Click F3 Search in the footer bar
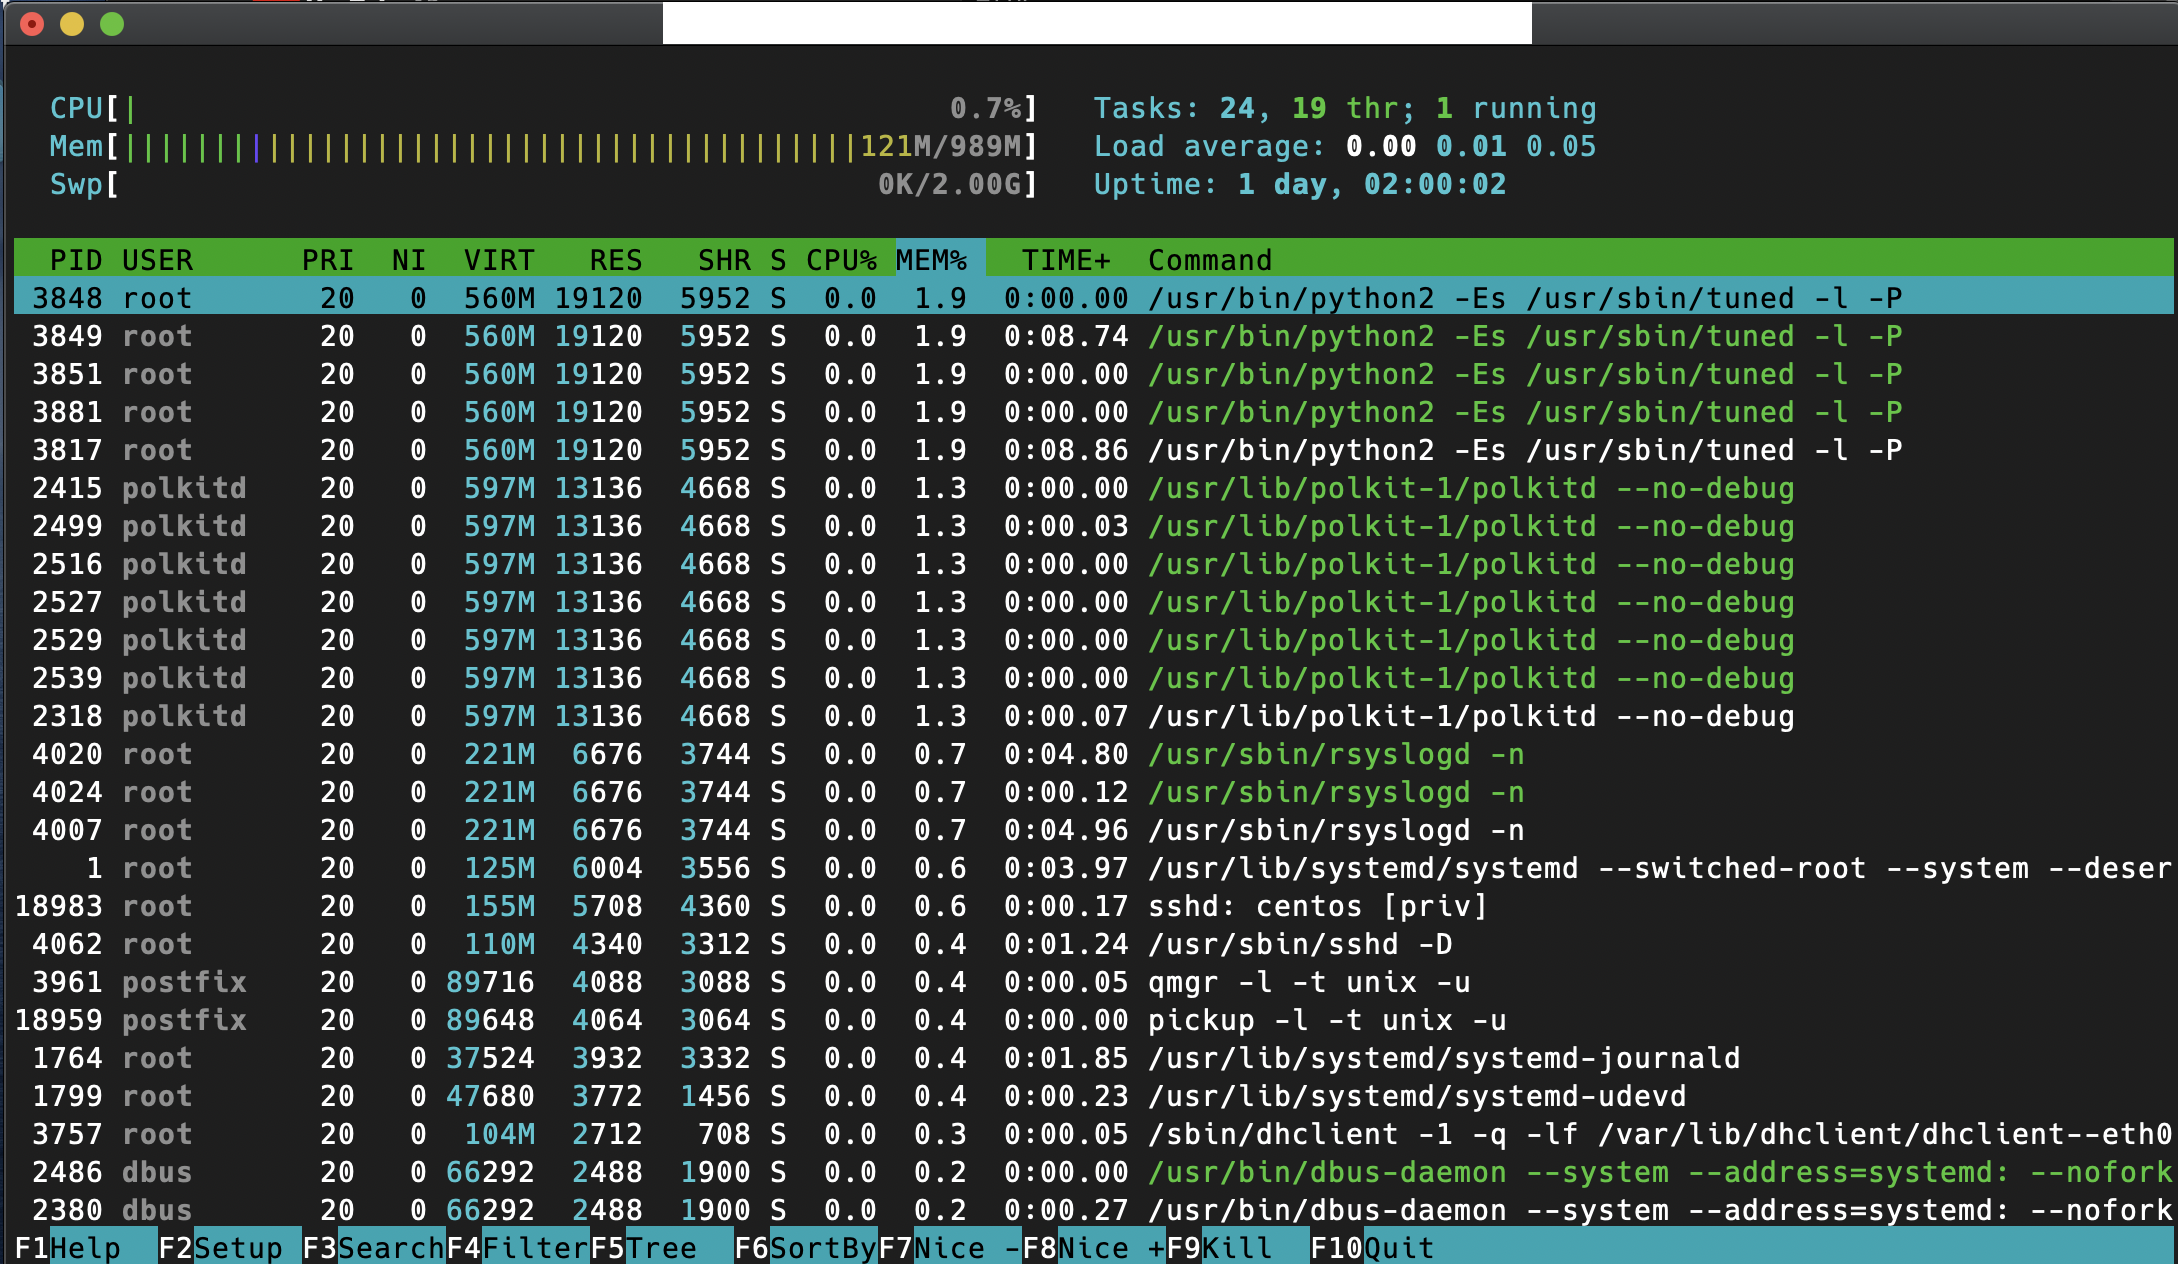2178x1264 pixels. pyautogui.click(x=372, y=1247)
